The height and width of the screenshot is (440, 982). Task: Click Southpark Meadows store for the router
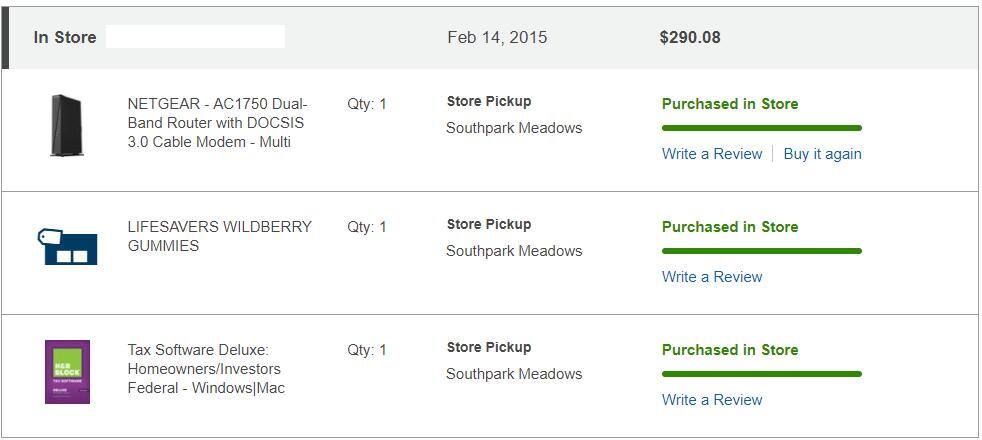[513, 128]
